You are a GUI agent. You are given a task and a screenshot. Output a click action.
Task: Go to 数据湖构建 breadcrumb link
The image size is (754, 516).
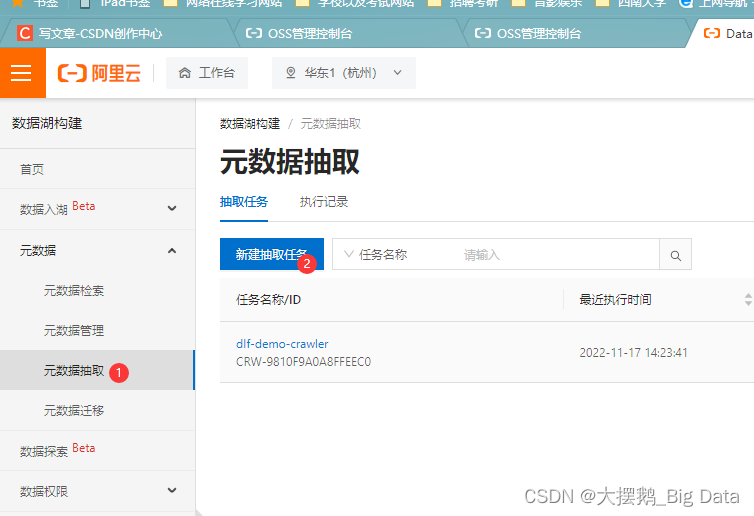pyautogui.click(x=250, y=124)
